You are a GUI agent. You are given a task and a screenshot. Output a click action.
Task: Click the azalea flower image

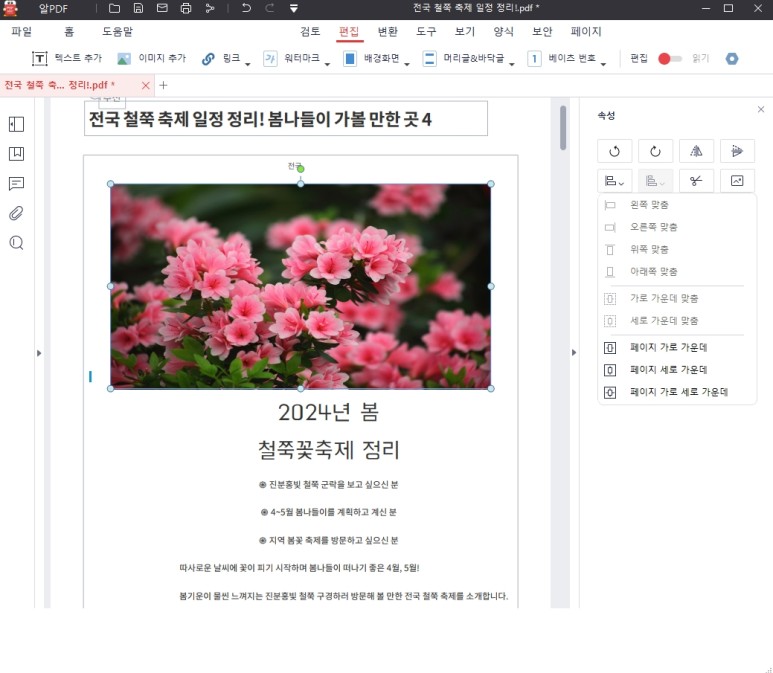(300, 286)
